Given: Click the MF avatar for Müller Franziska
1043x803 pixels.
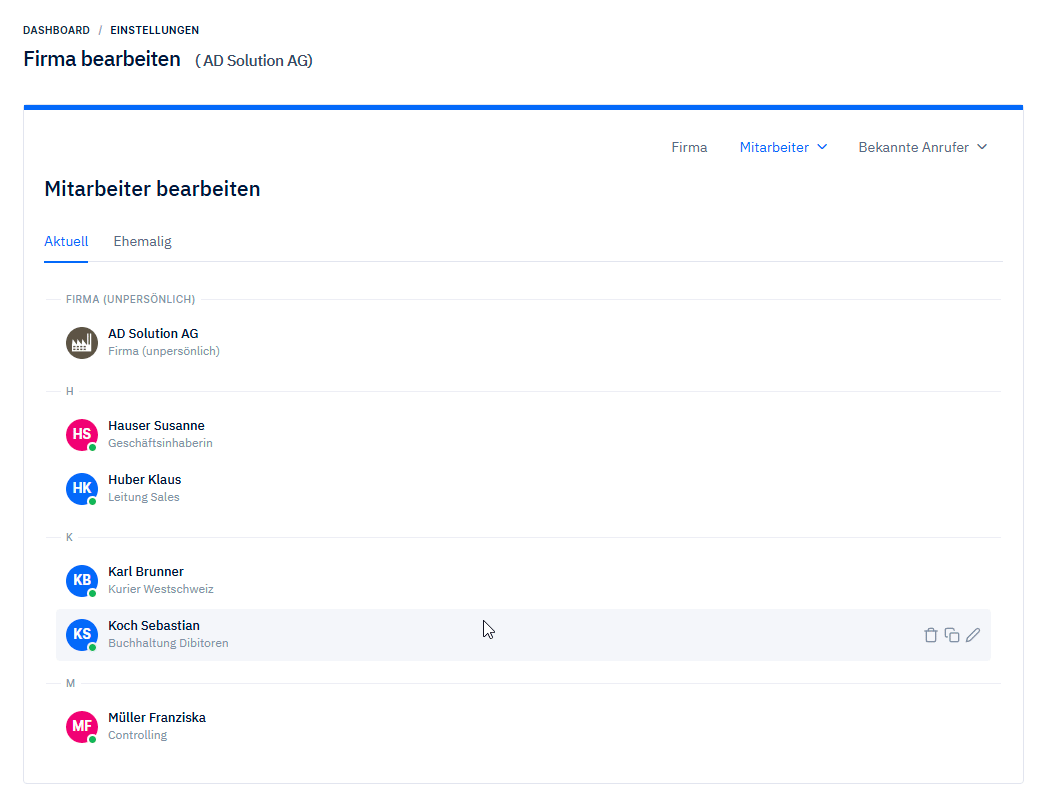Looking at the screenshot, I should [82, 727].
